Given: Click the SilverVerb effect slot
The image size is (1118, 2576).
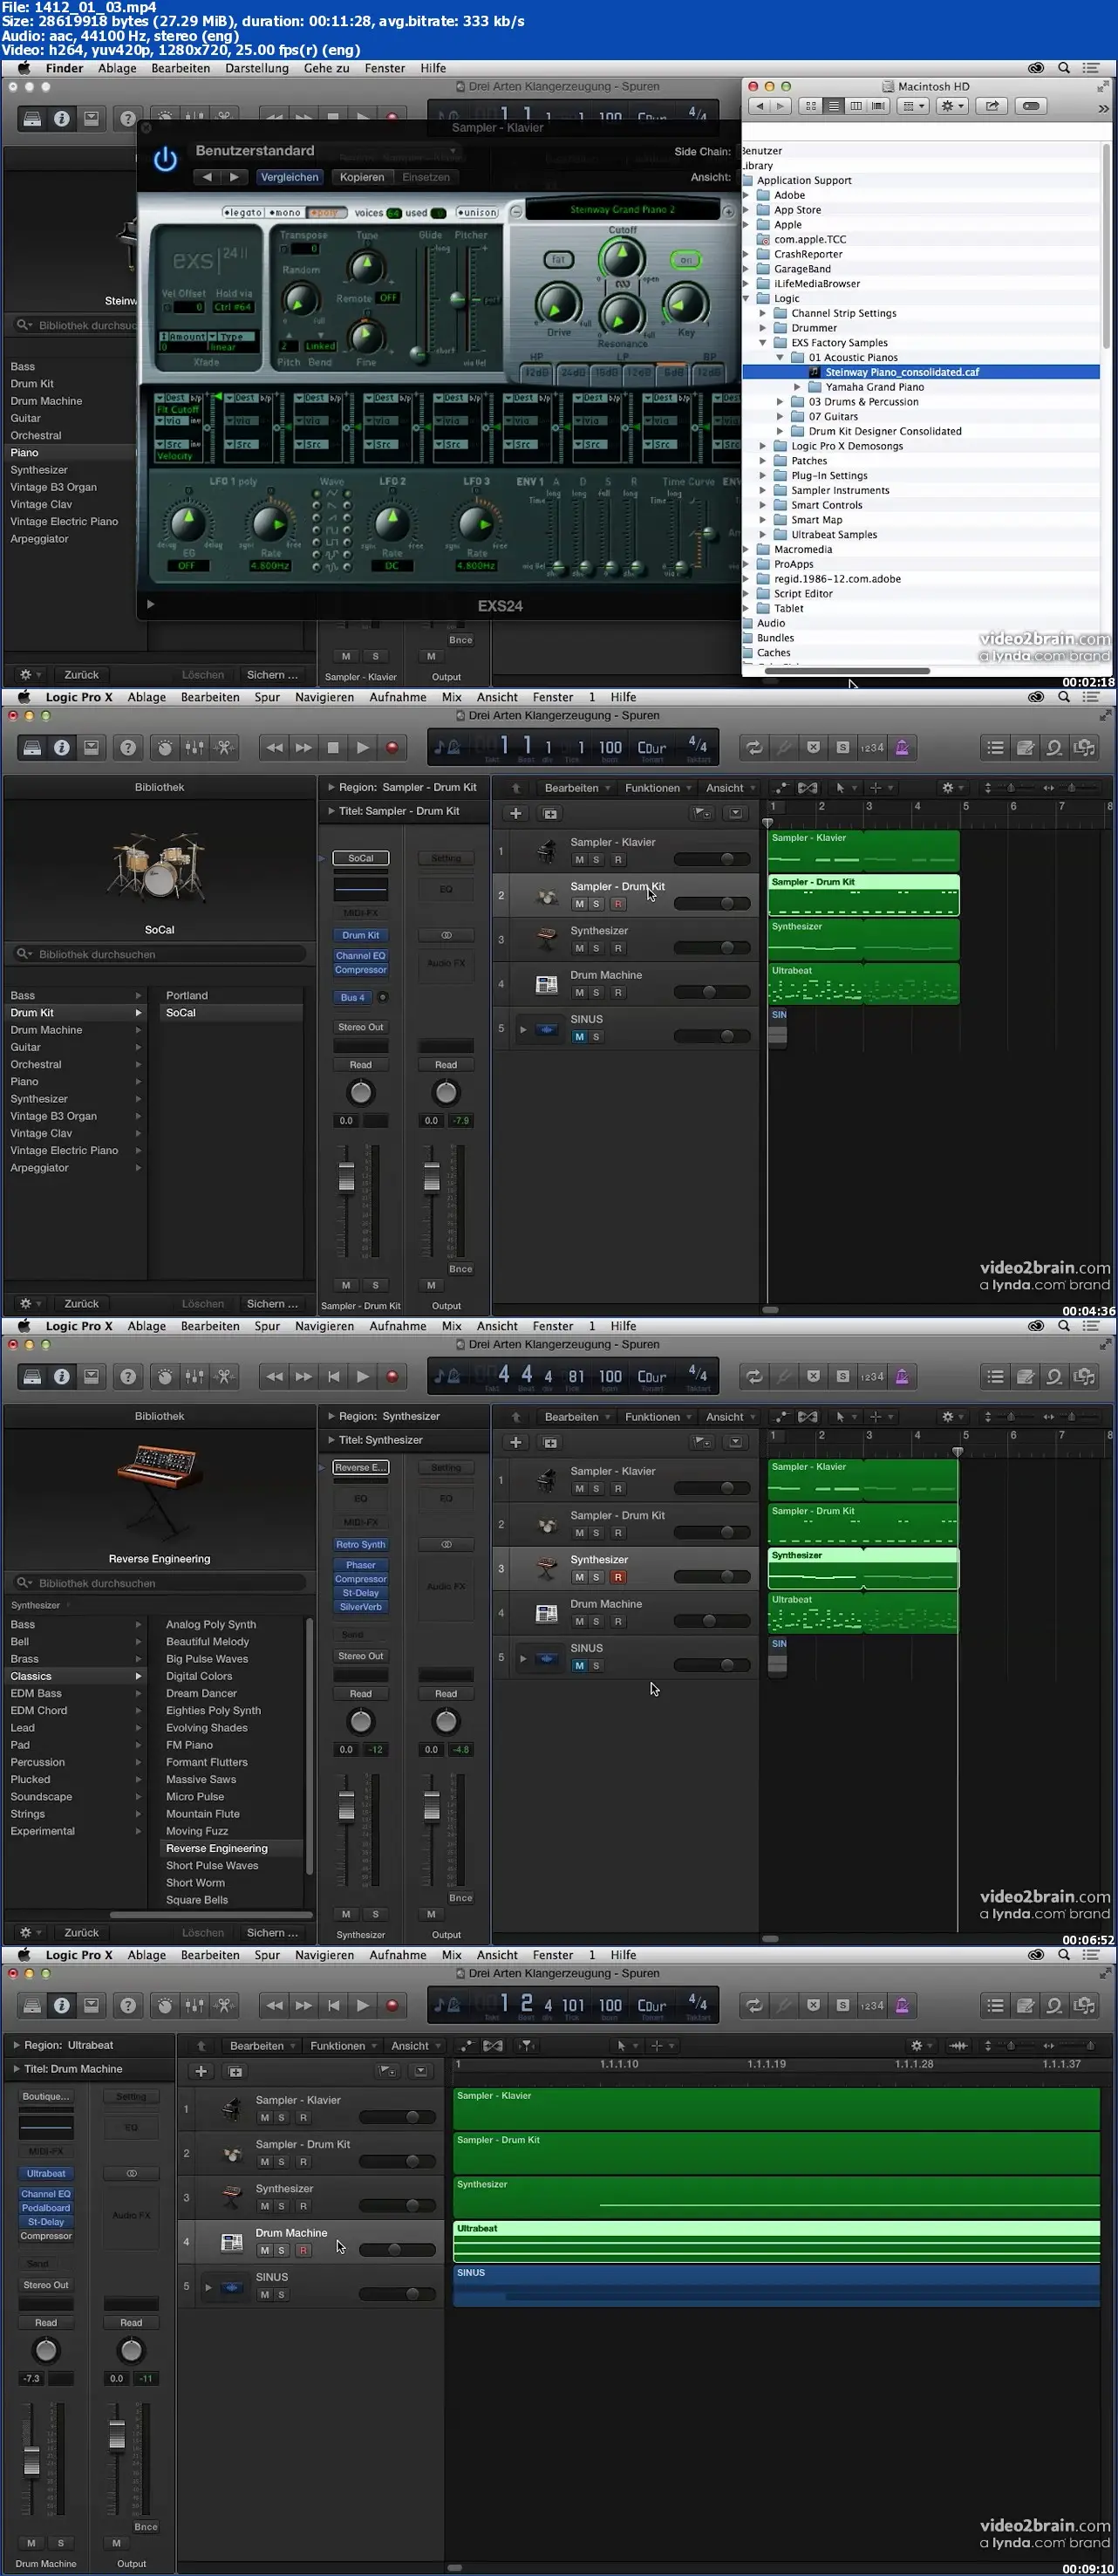Looking at the screenshot, I should pyautogui.click(x=361, y=1607).
